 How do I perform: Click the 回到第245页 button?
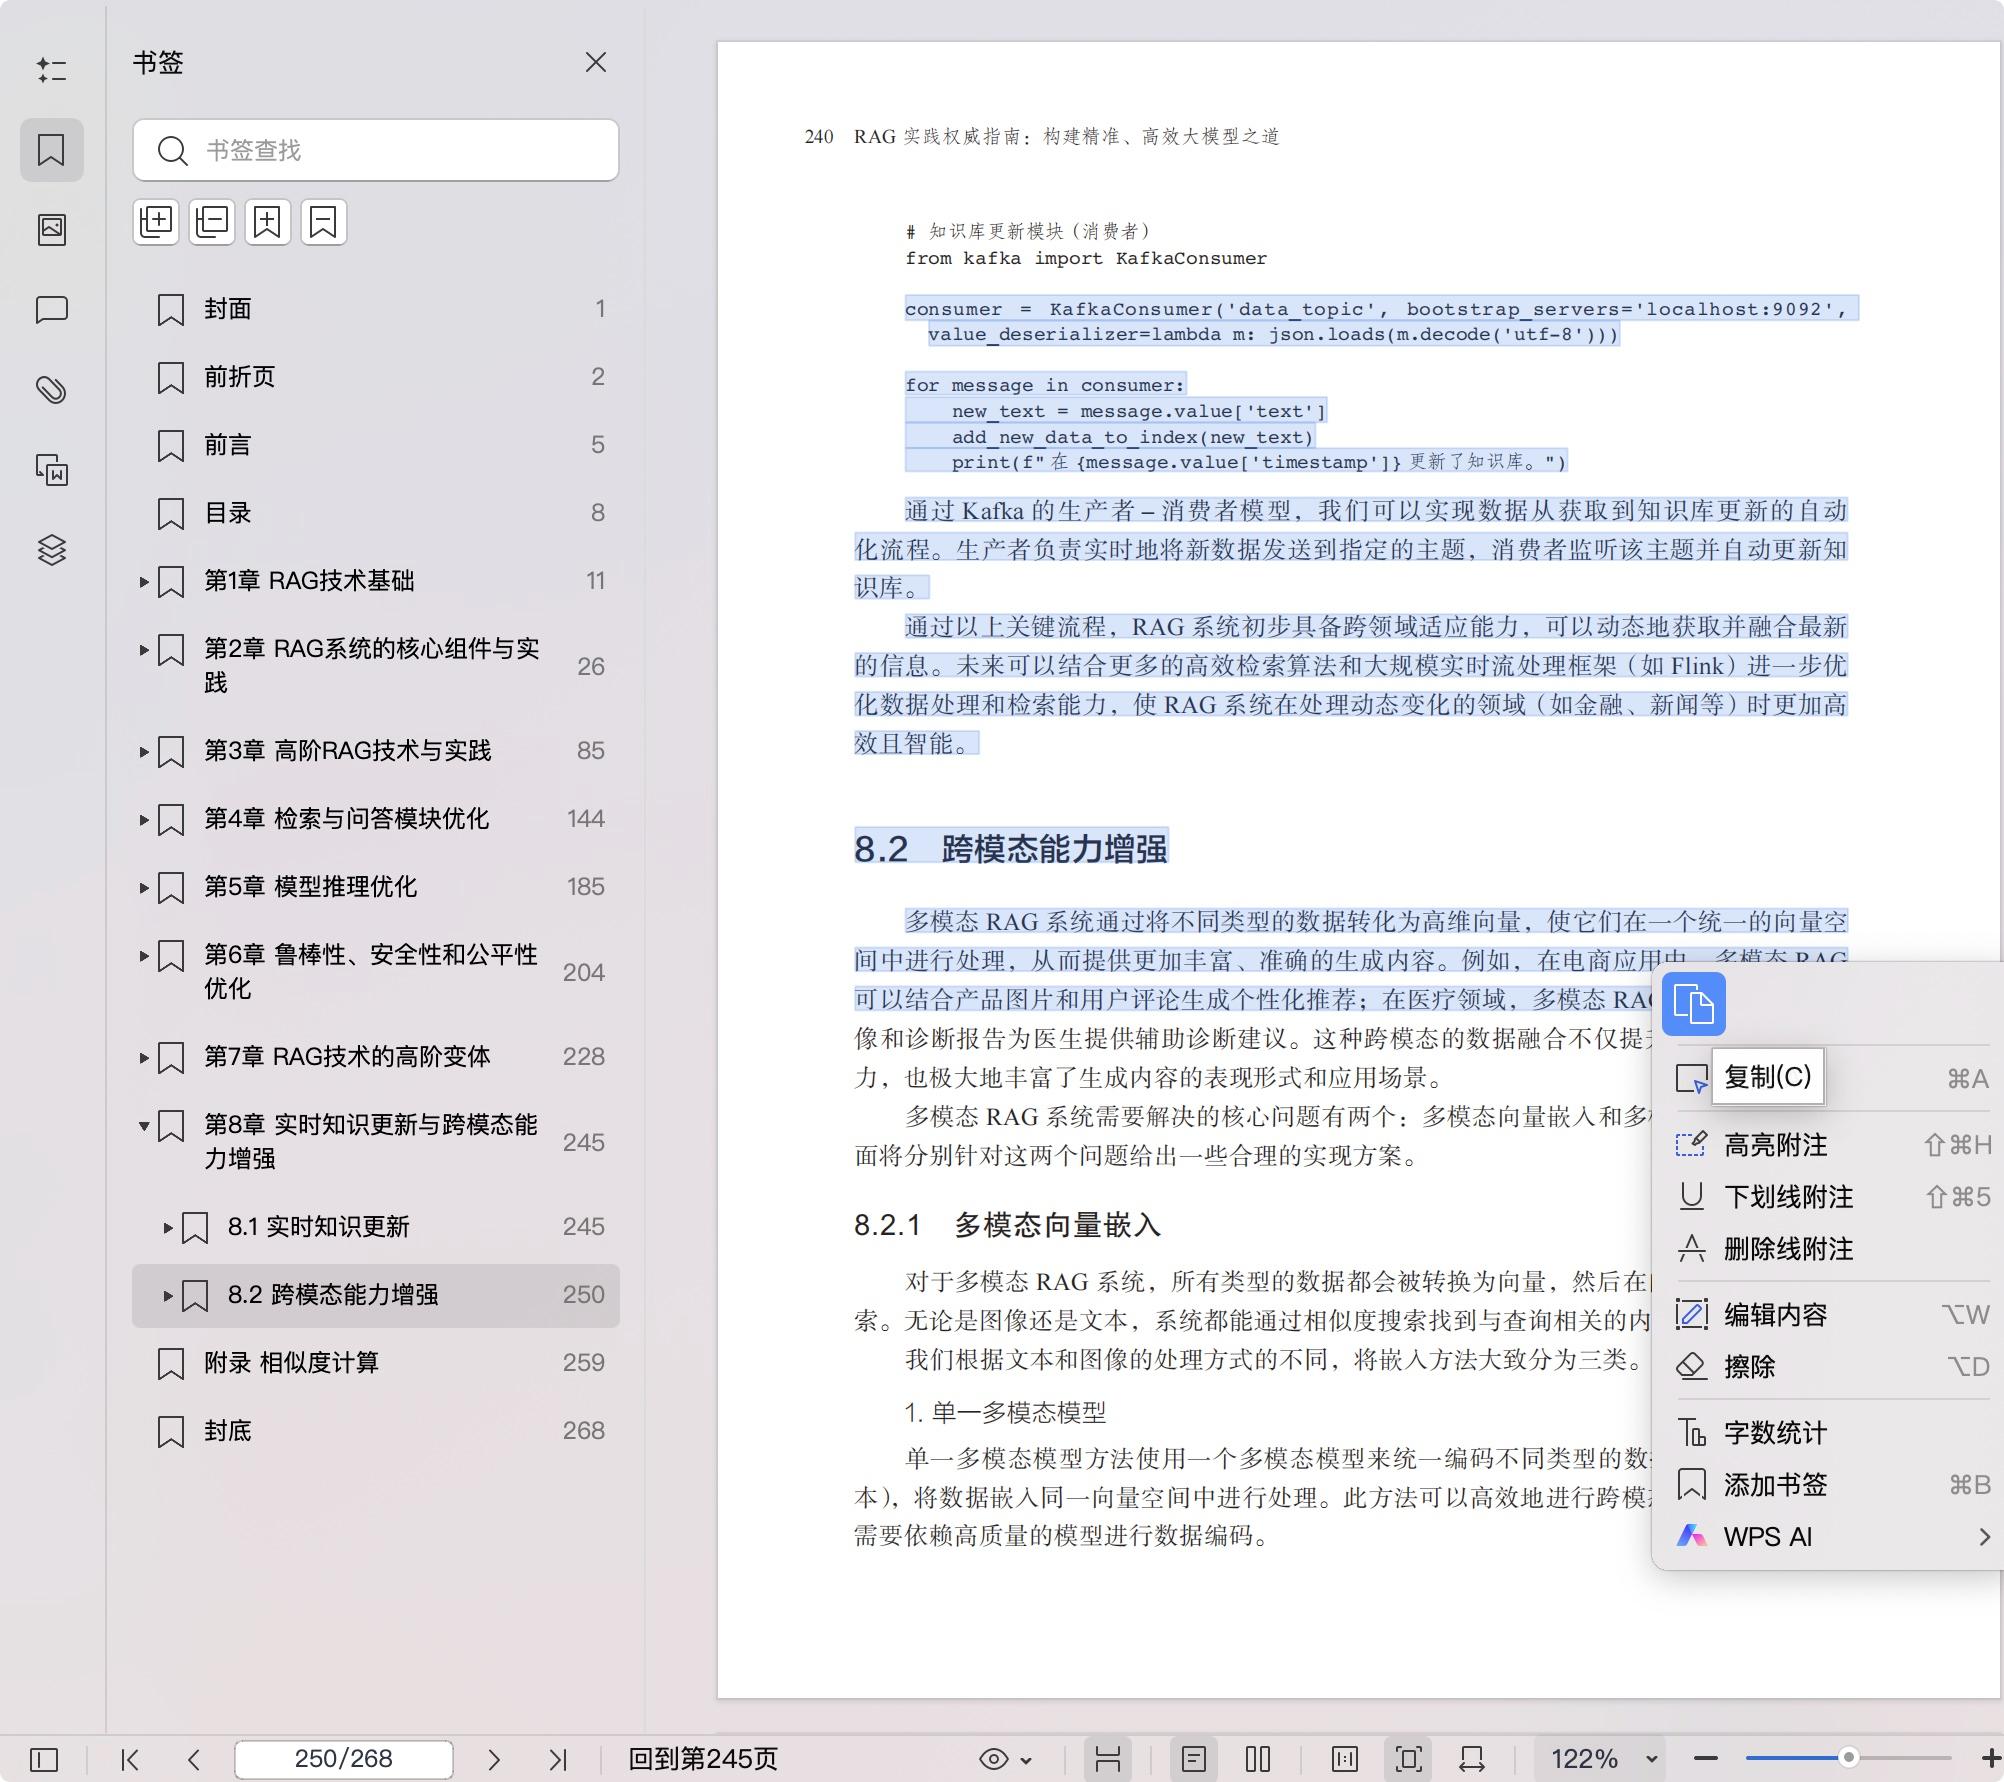pyautogui.click(x=705, y=1758)
